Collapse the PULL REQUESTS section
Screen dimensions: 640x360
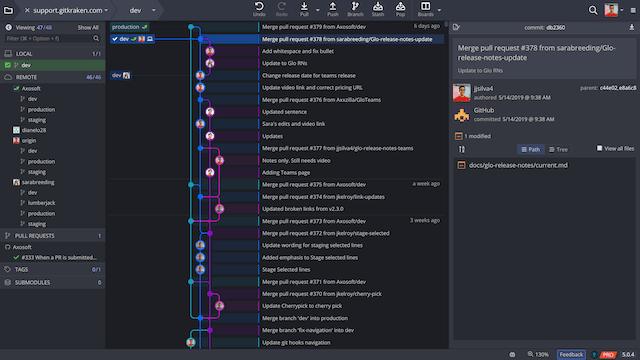pos(53,236)
